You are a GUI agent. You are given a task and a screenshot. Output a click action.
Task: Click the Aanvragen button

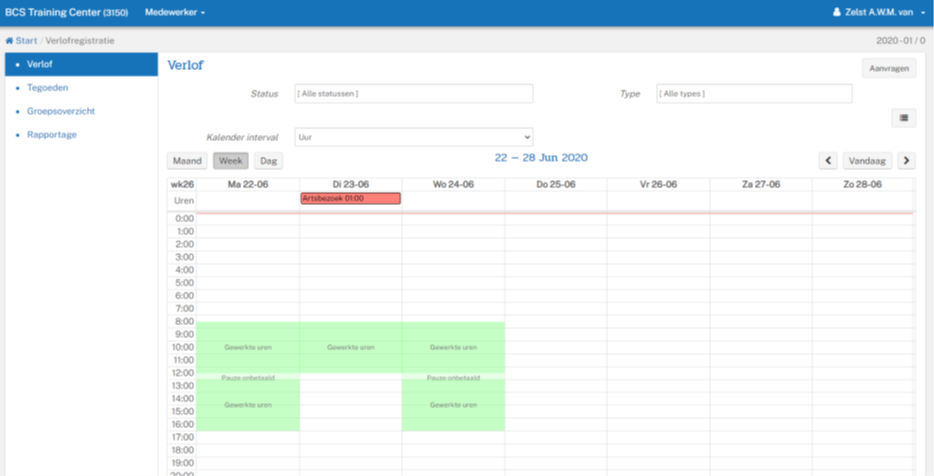click(x=889, y=69)
